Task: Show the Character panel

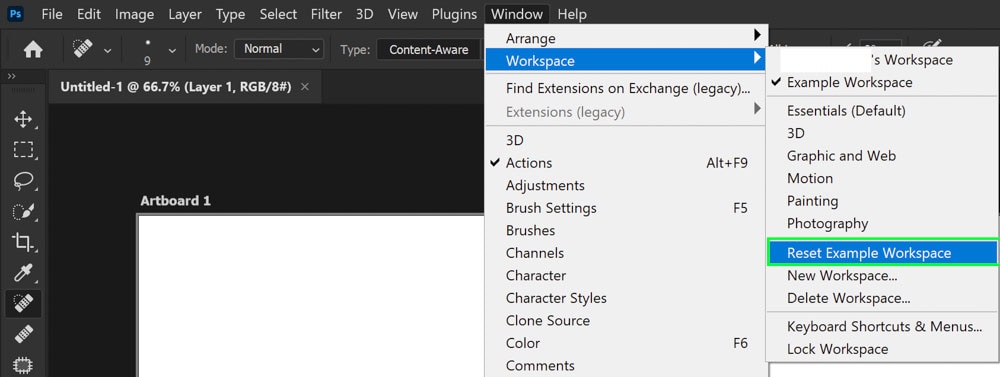Action: (626, 276)
